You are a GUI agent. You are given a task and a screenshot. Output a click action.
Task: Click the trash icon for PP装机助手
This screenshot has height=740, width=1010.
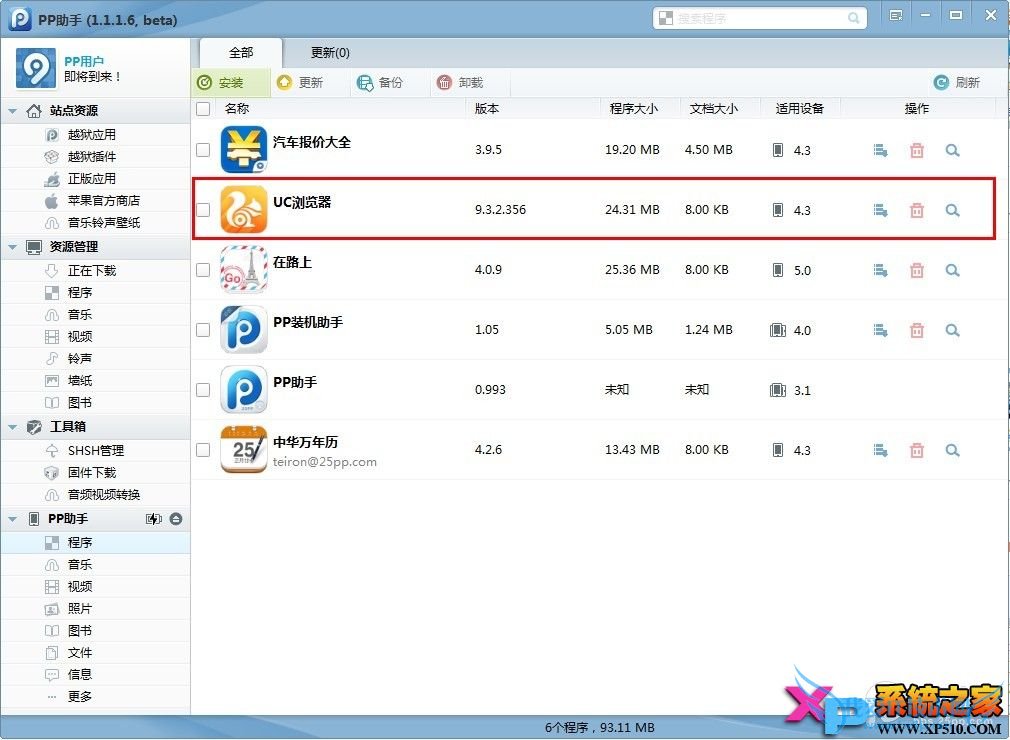tap(917, 330)
